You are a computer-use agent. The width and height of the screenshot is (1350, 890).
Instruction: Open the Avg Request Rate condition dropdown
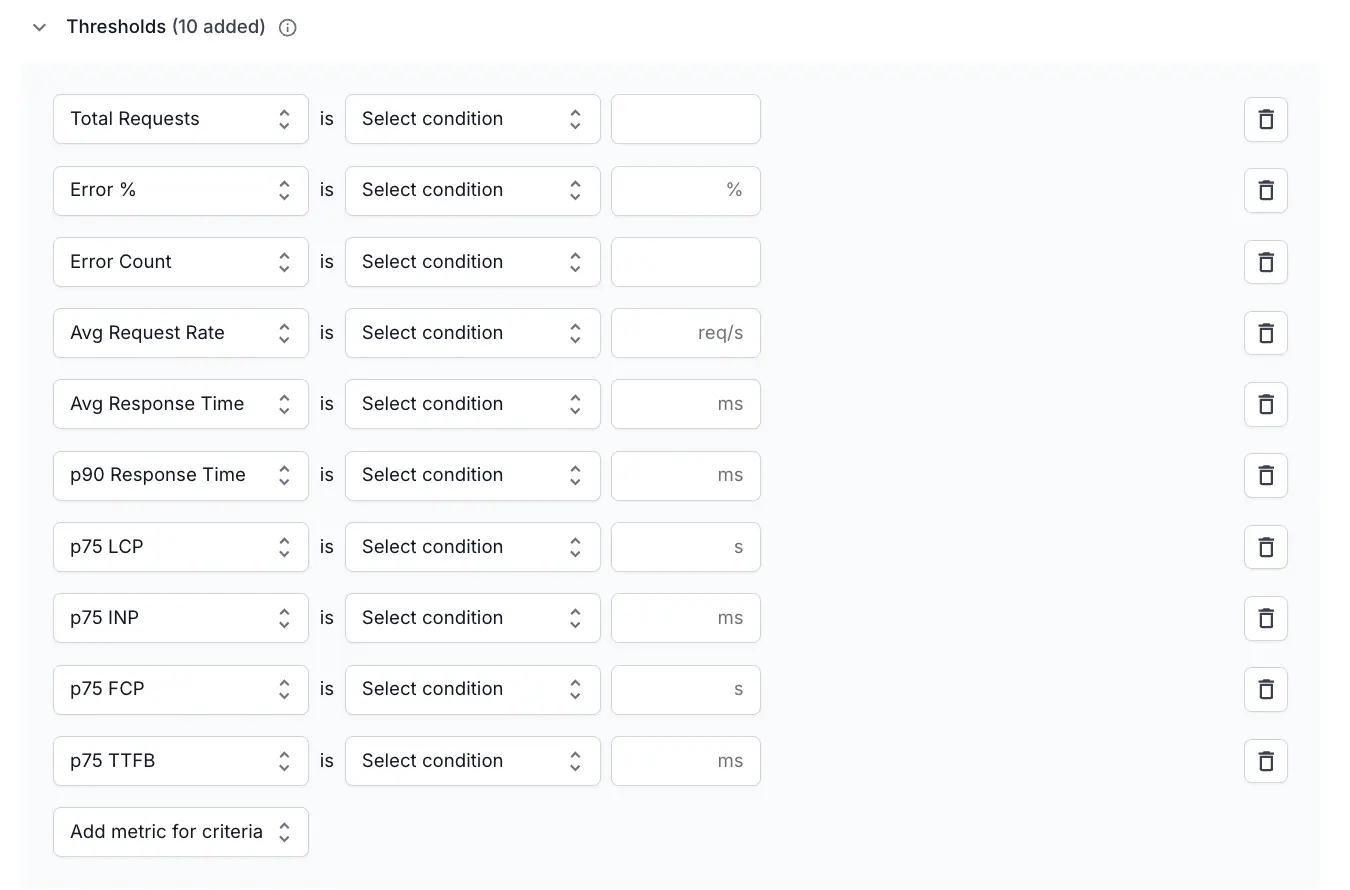click(472, 333)
